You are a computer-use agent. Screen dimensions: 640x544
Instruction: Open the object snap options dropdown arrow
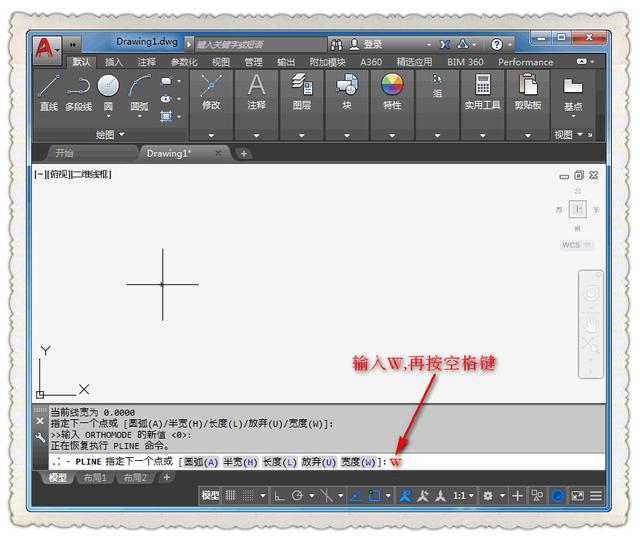pyautogui.click(x=388, y=496)
